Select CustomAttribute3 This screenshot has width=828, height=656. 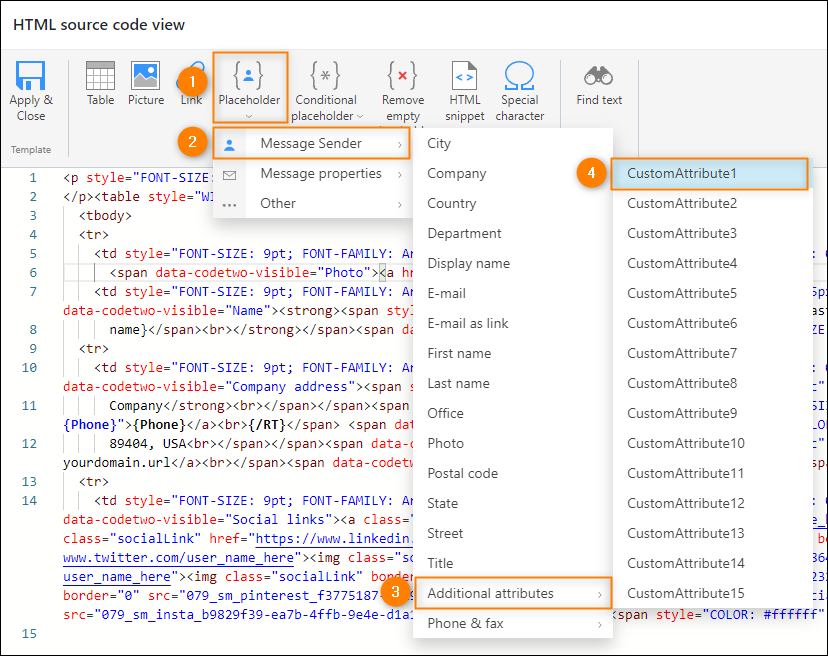(712, 233)
